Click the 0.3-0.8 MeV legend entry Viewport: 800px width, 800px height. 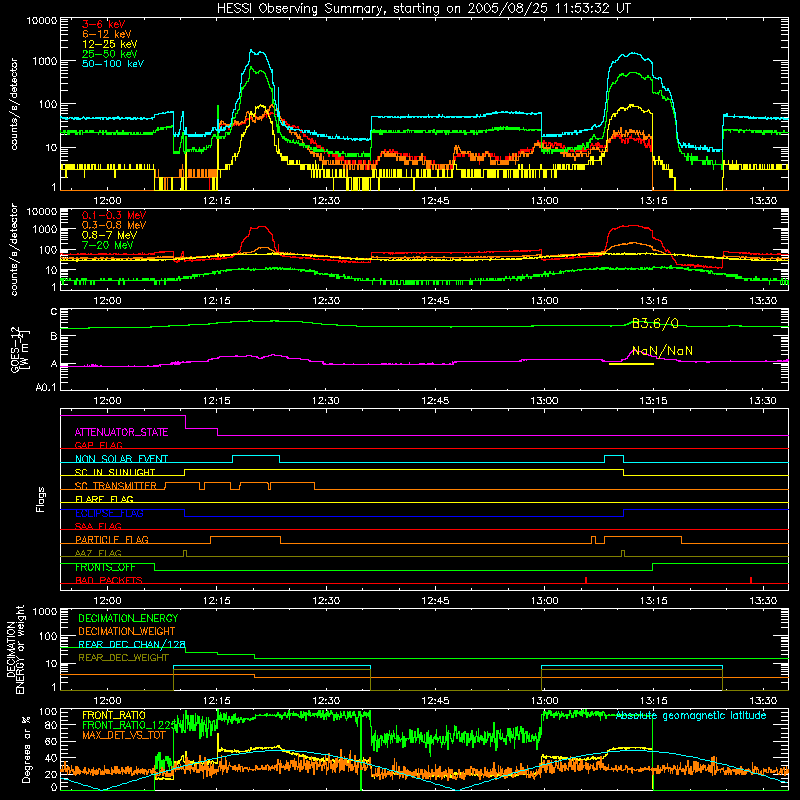[114, 225]
